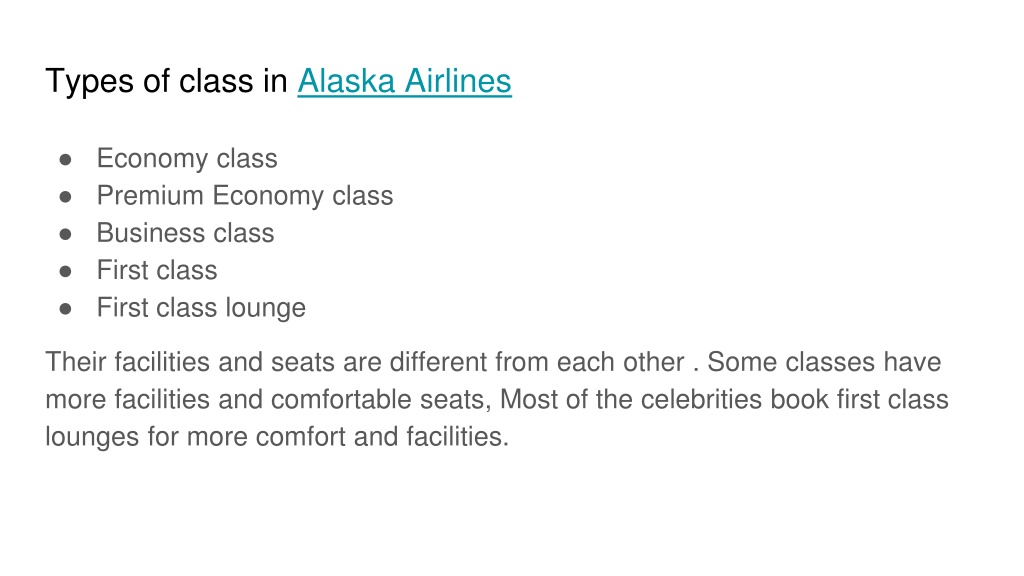Click the First class lounge bullet item
The height and width of the screenshot is (576, 1024).
201,308
